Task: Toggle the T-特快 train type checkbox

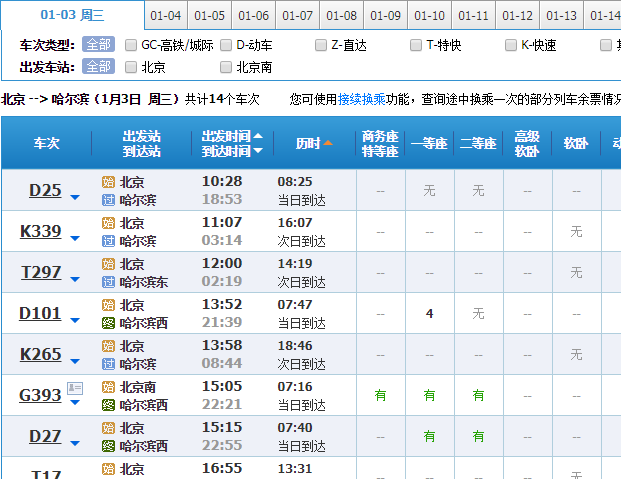Action: pyautogui.click(x=416, y=45)
